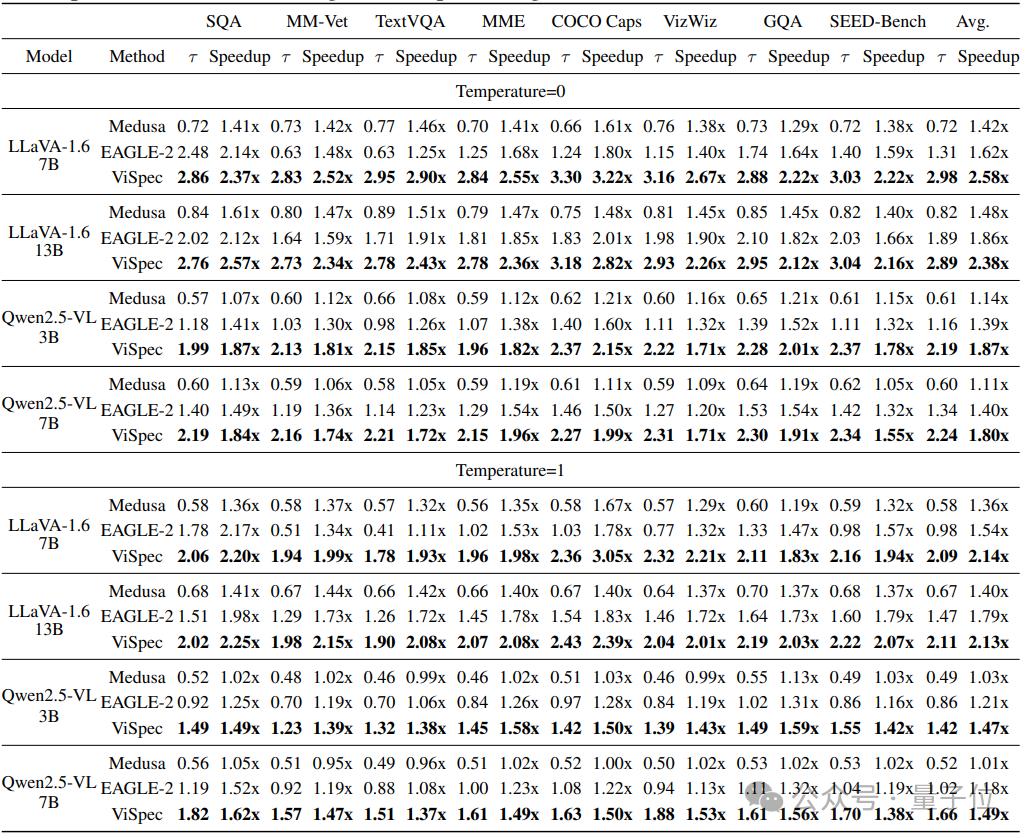Click the Temperature=1 section heading

point(510,470)
